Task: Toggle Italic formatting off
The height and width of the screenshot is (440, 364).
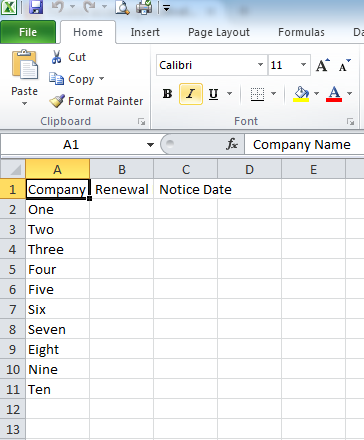Action: [191, 94]
